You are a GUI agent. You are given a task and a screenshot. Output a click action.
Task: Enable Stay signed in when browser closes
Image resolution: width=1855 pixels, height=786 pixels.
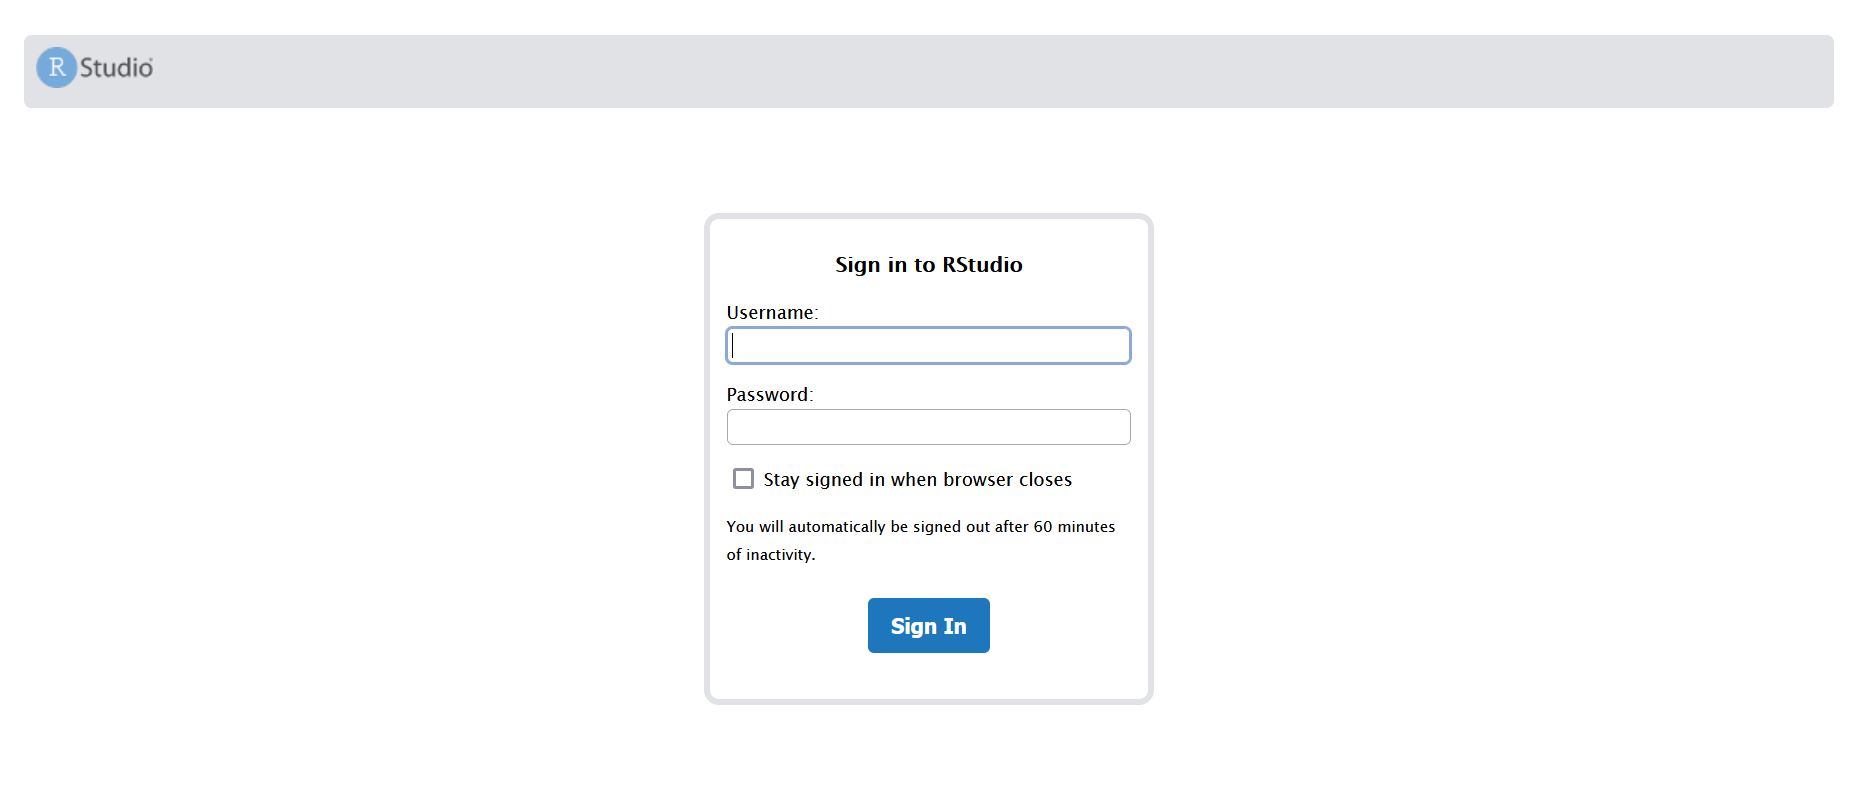[742, 479]
